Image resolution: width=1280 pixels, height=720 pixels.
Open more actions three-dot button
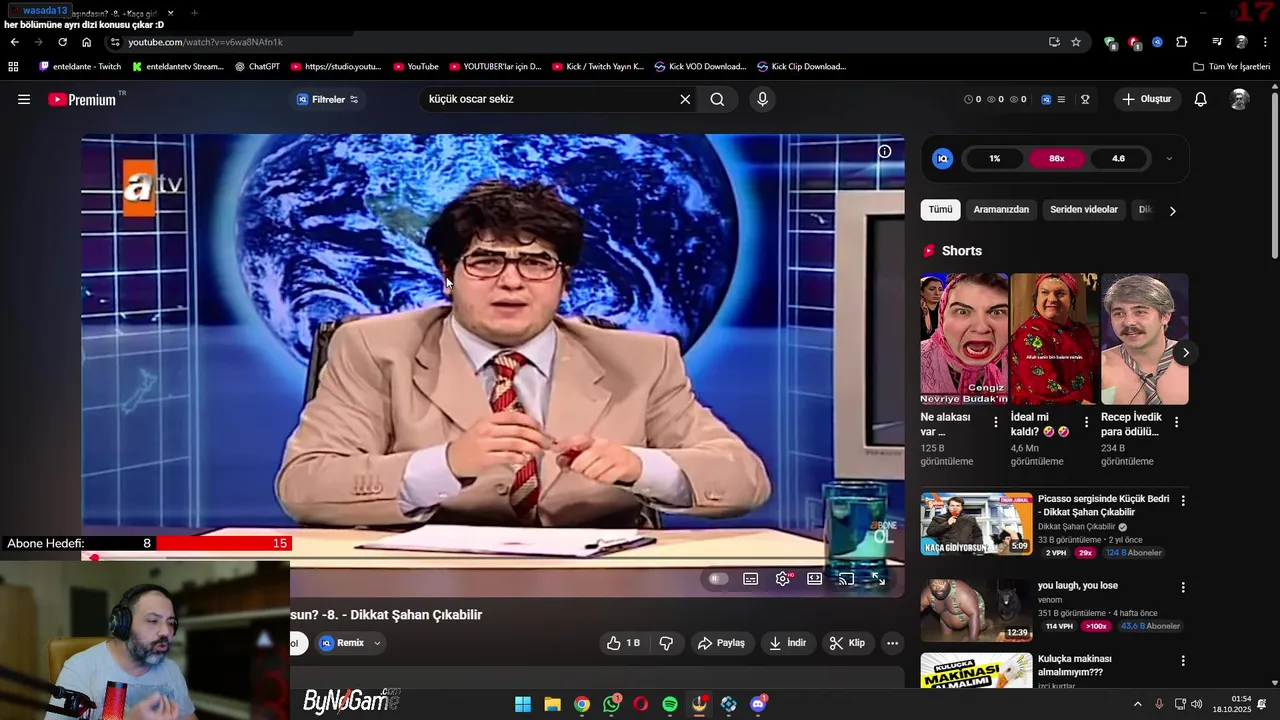(x=892, y=643)
